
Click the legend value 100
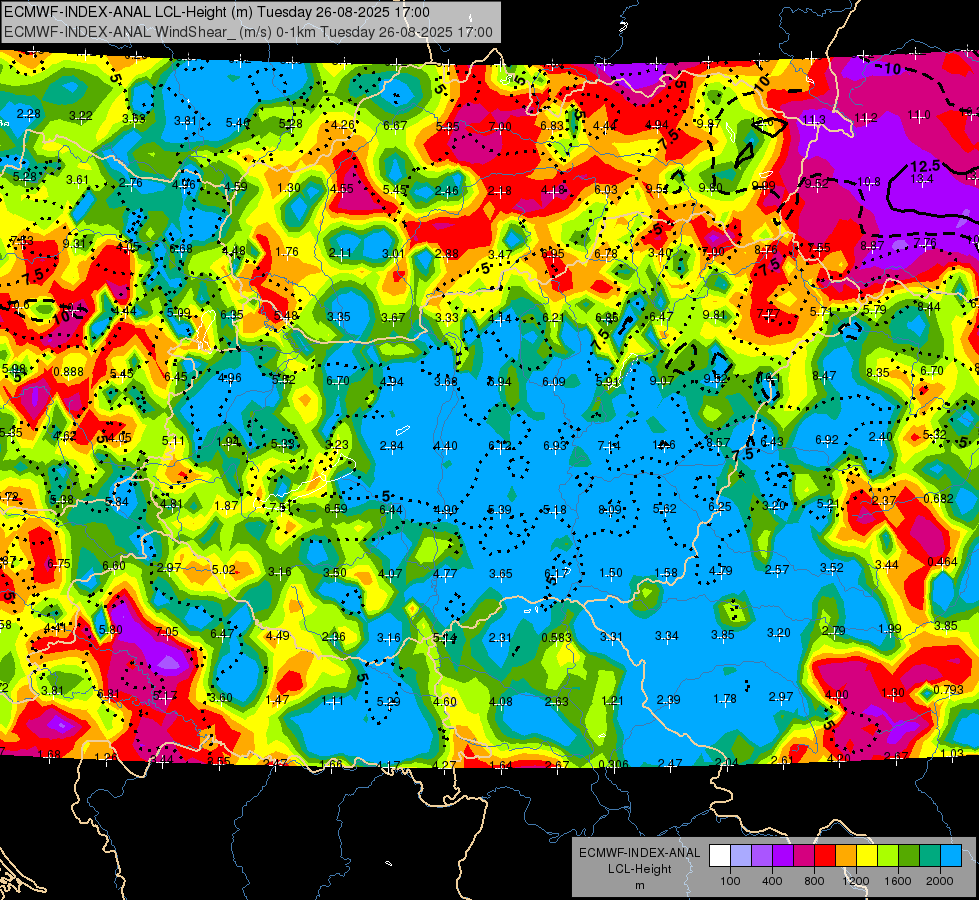click(730, 881)
